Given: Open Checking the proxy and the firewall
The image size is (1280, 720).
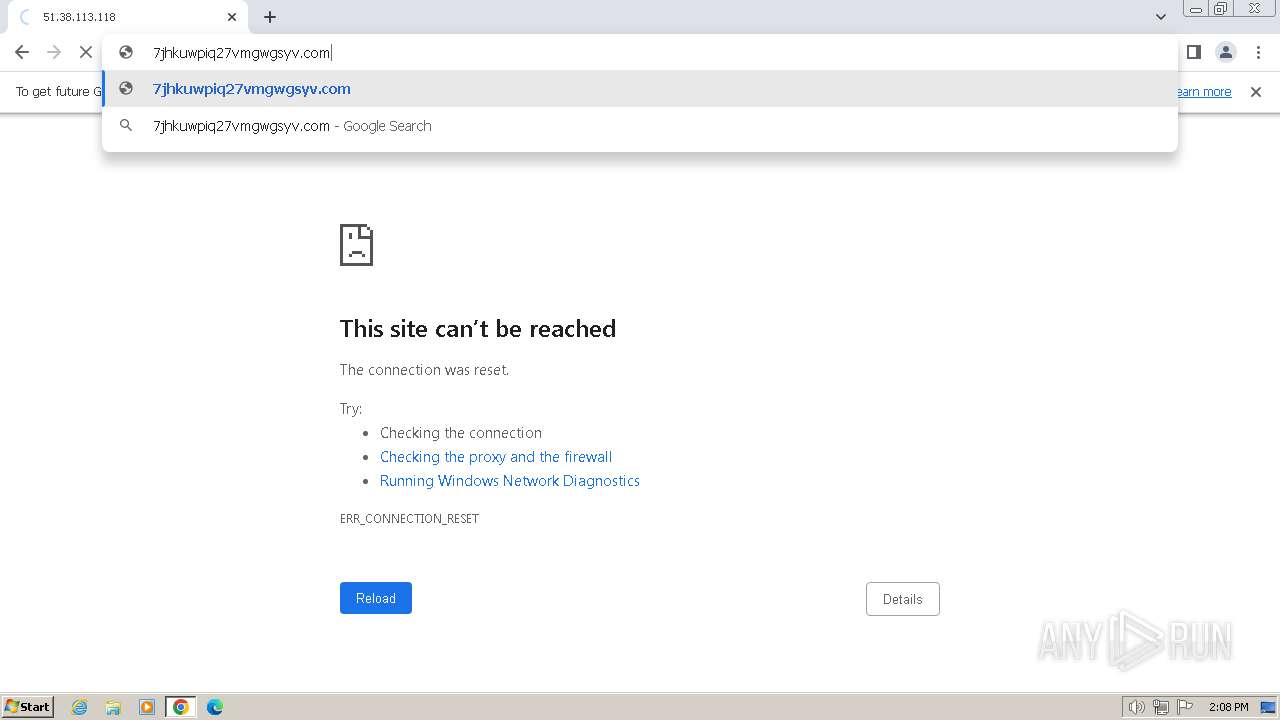Looking at the screenshot, I should 496,457.
